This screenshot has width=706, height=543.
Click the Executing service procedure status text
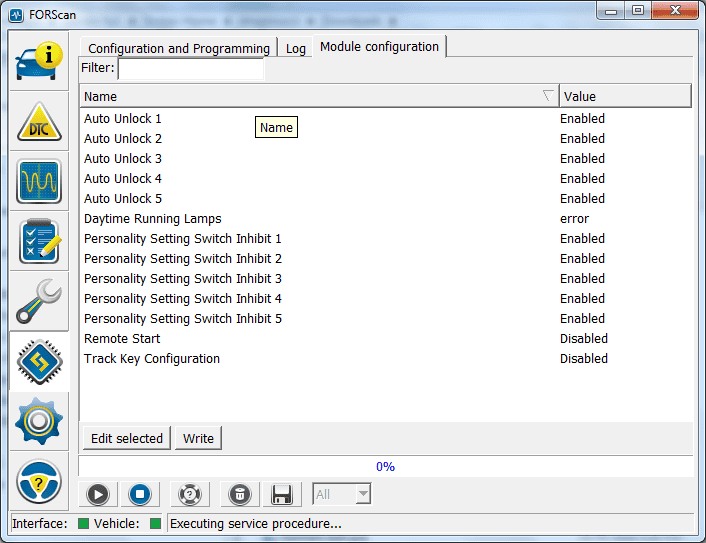[256, 523]
